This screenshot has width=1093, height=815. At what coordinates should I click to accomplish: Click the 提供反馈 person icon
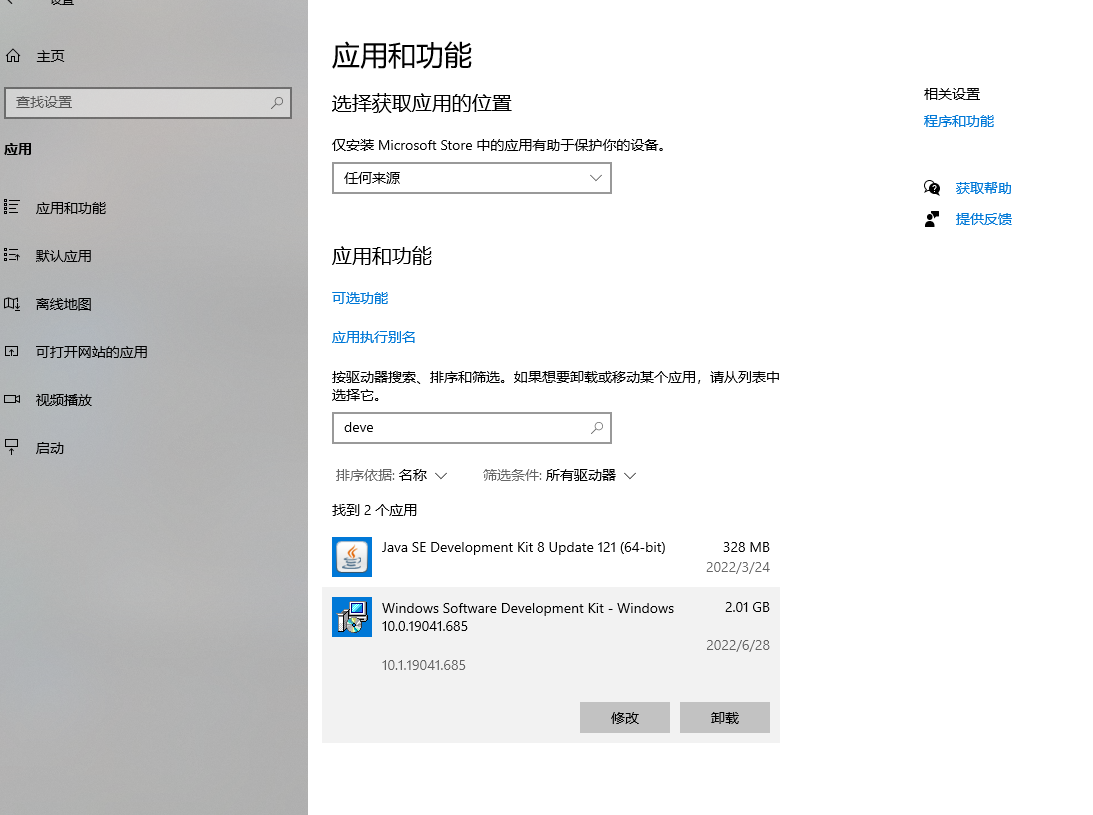click(932, 219)
